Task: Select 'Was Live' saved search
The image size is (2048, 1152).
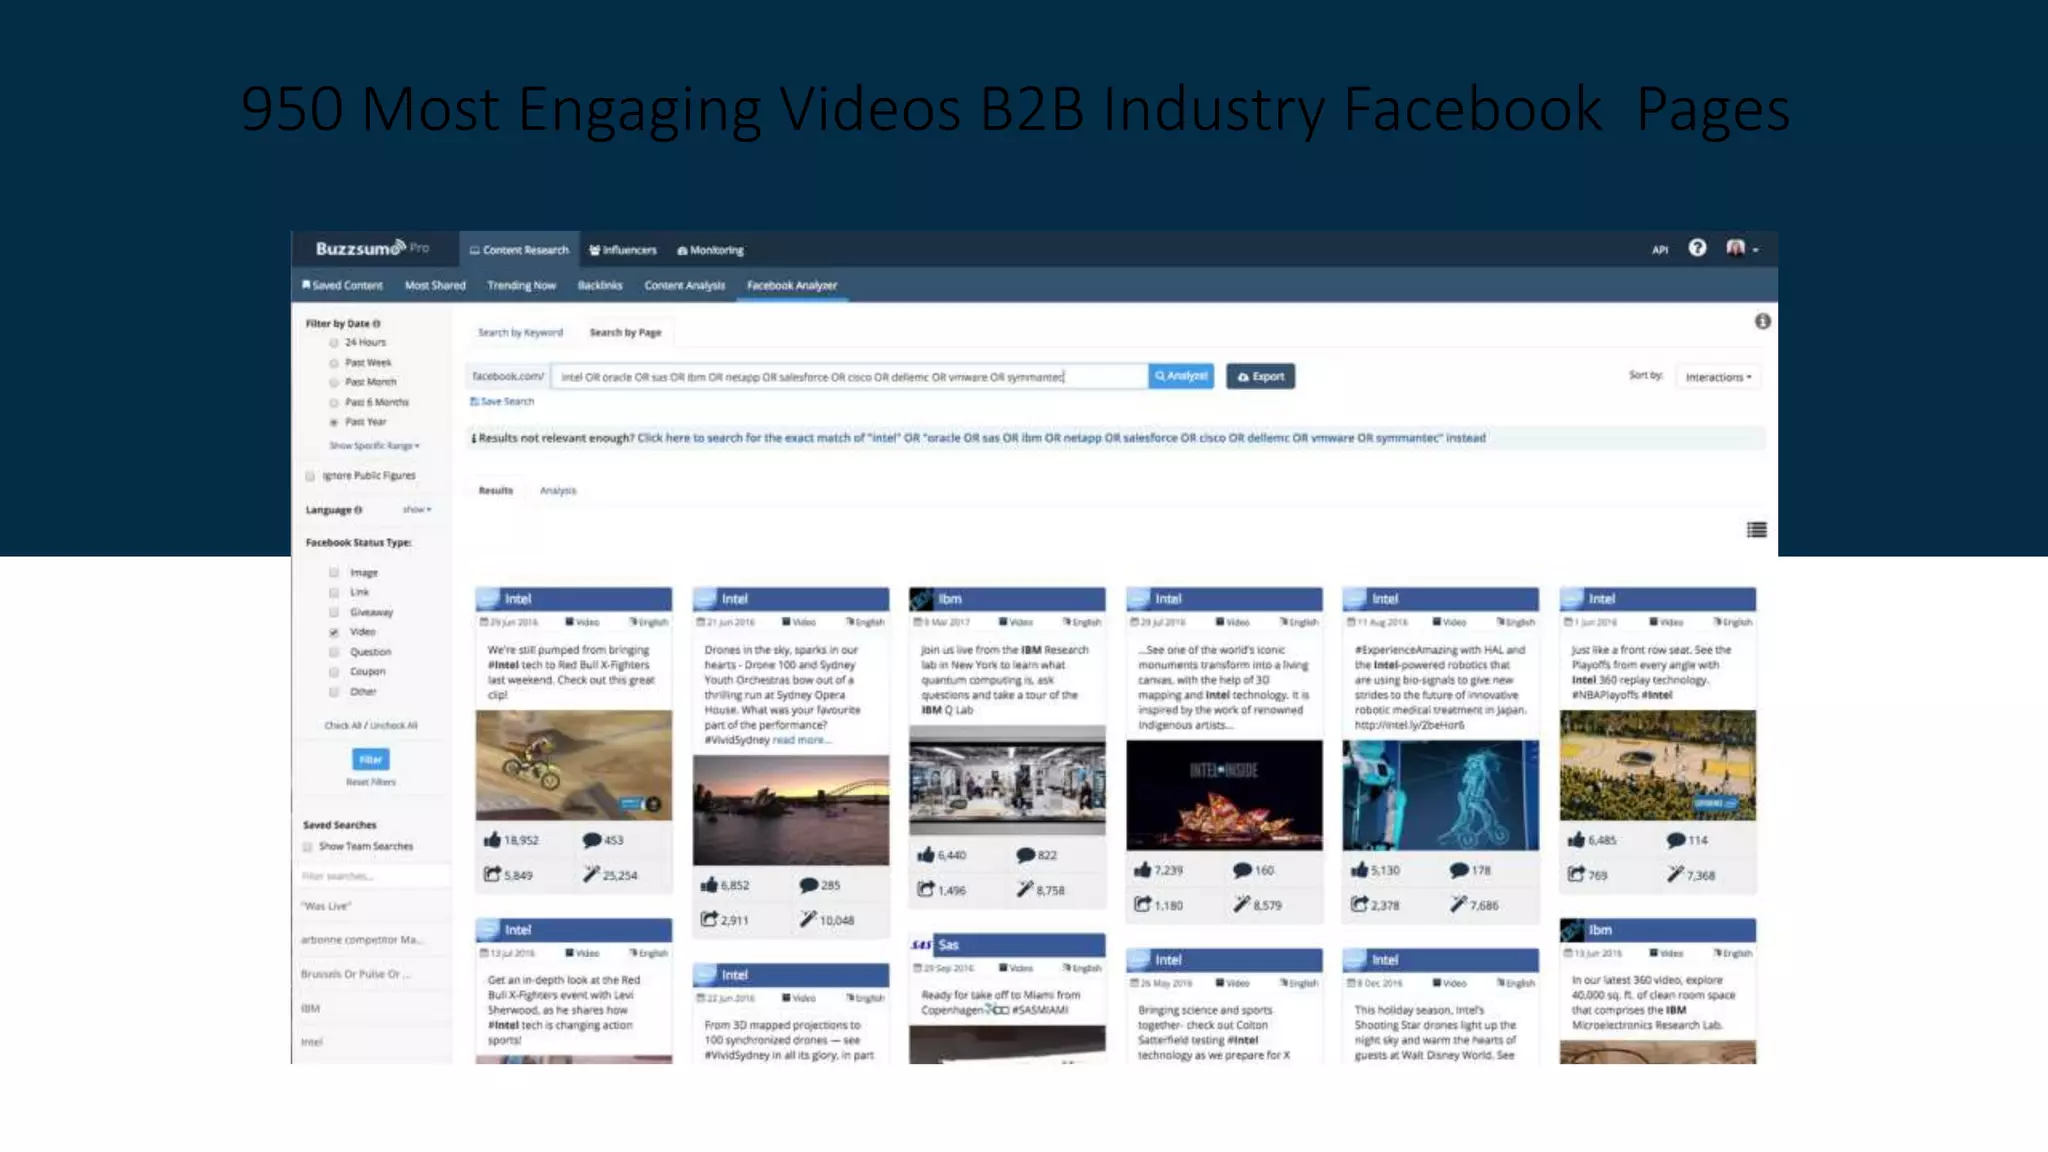Action: click(x=326, y=906)
